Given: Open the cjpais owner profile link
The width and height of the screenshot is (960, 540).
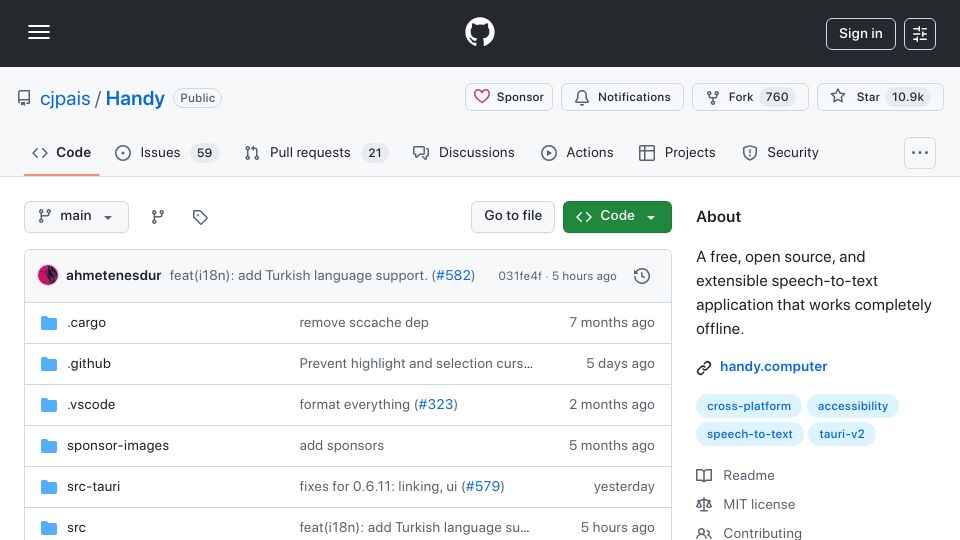Looking at the screenshot, I should (65, 98).
